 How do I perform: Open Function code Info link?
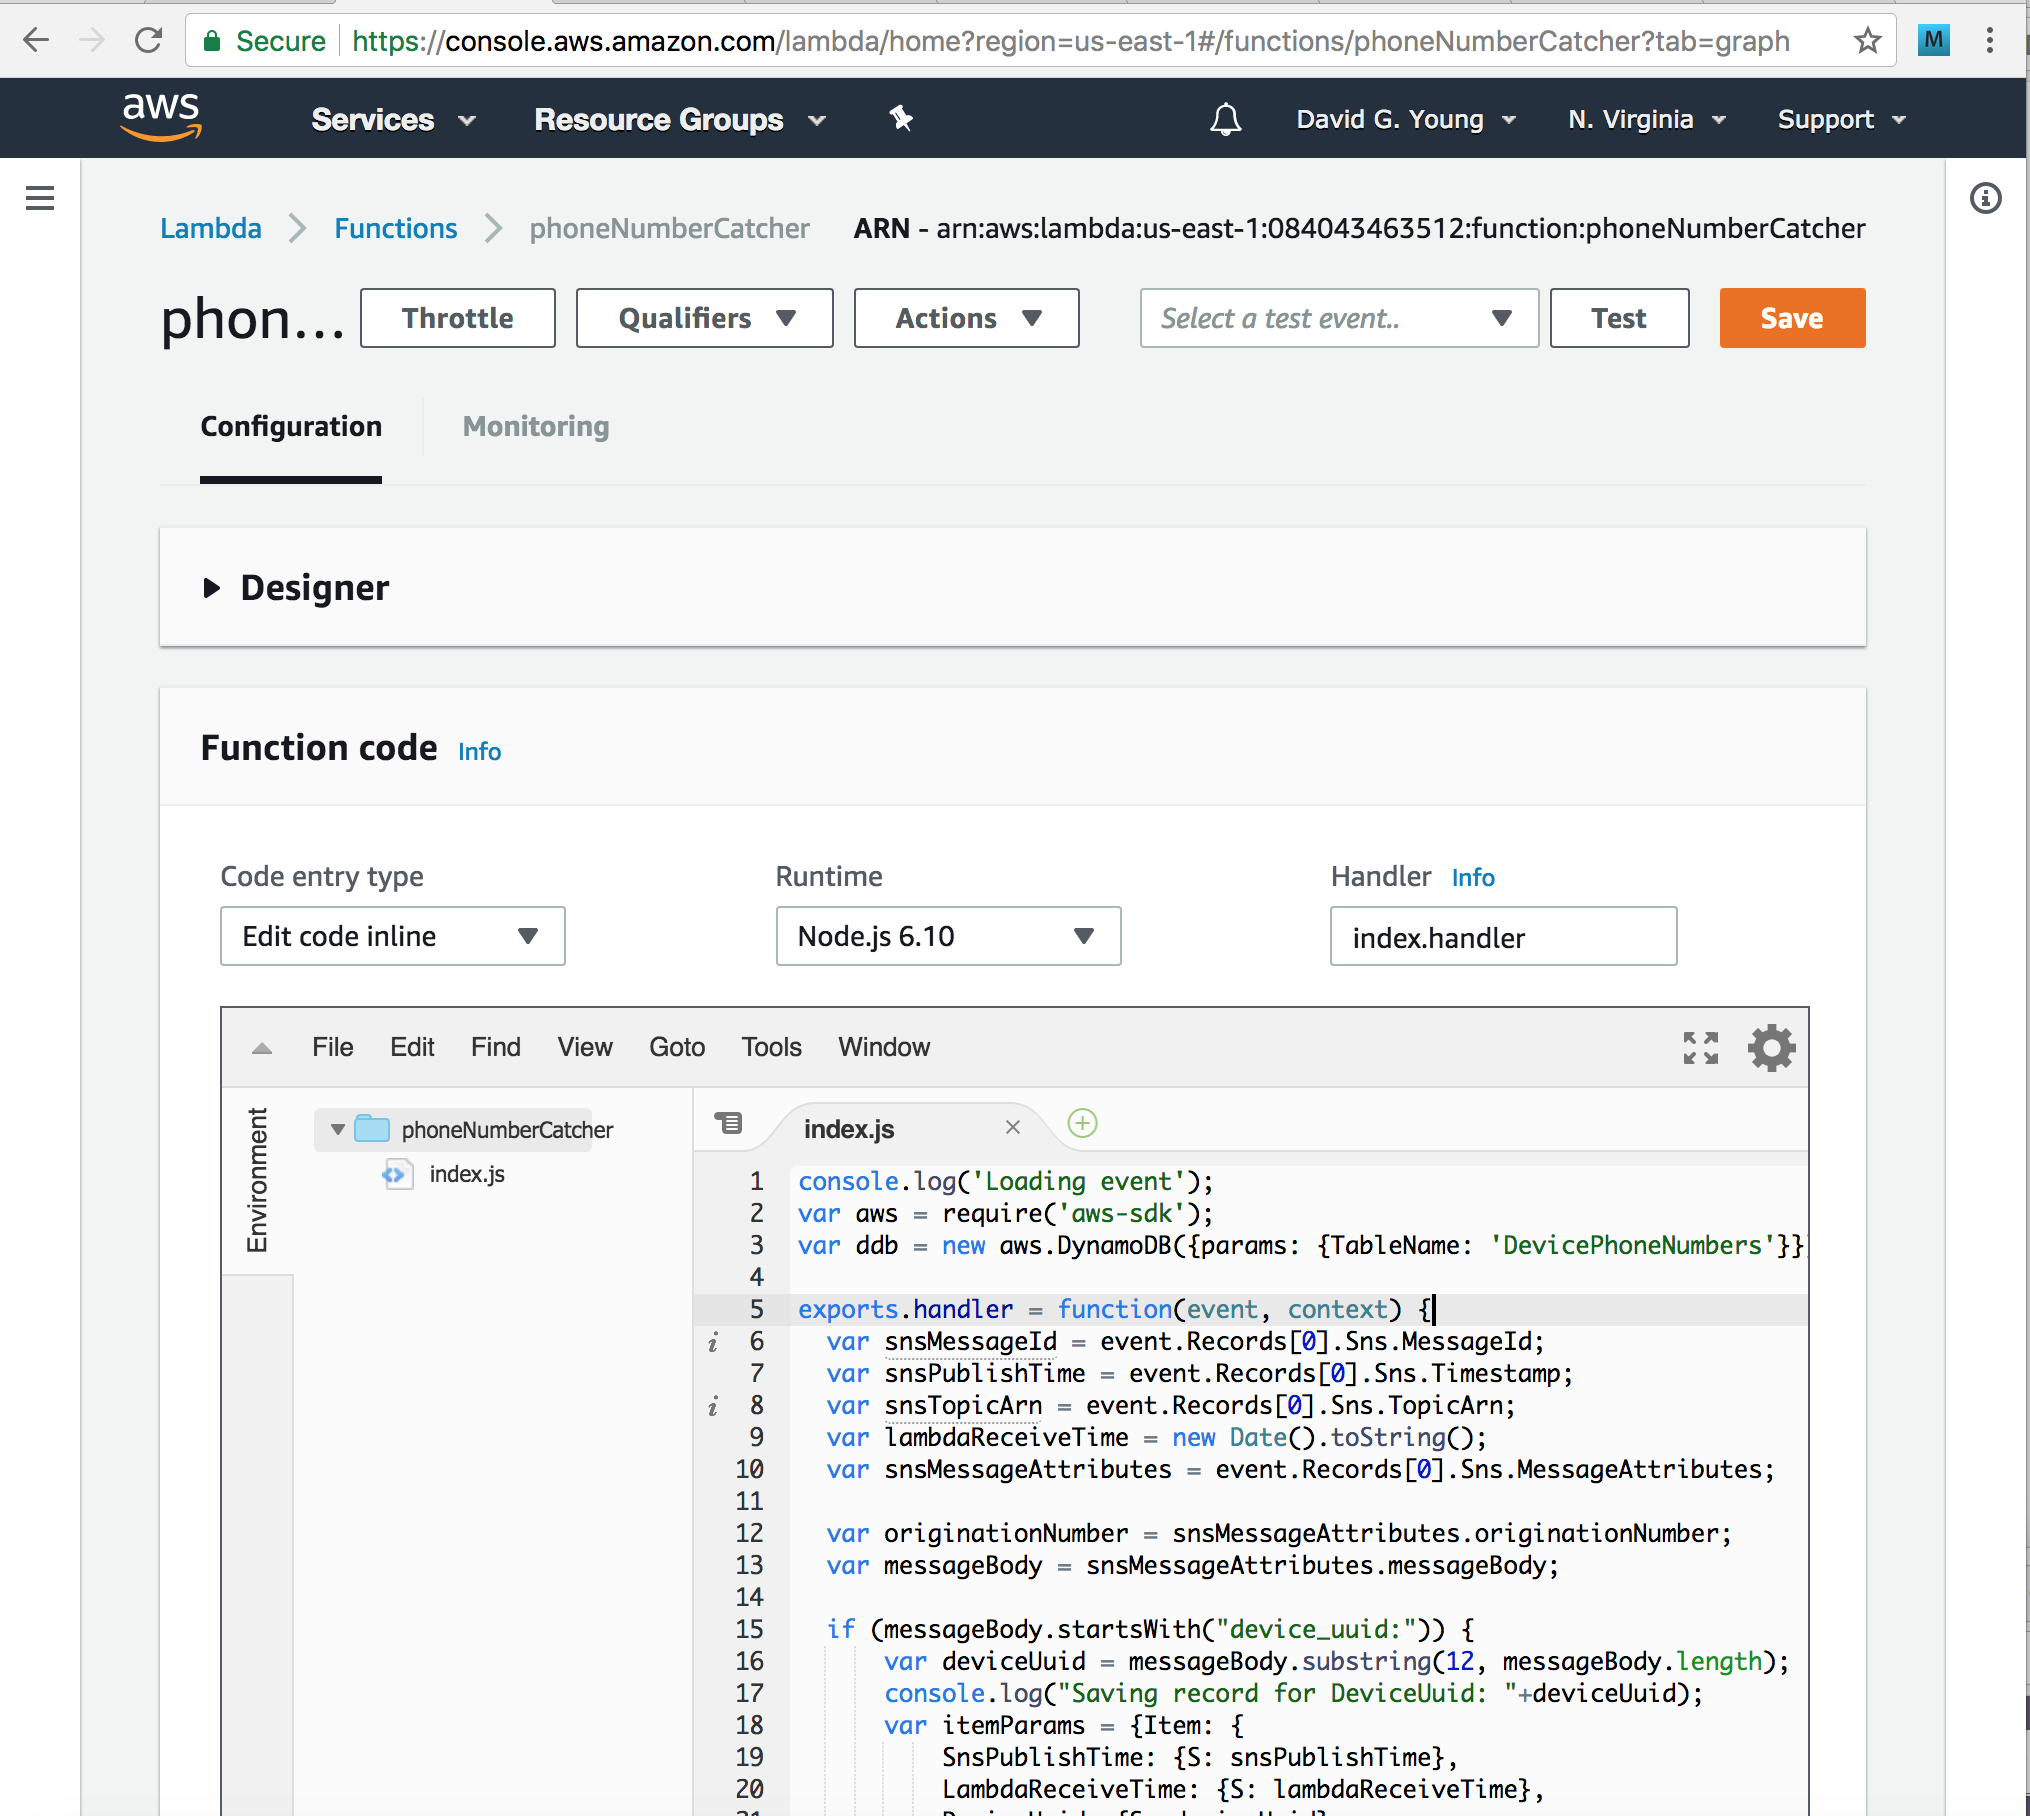tap(479, 751)
